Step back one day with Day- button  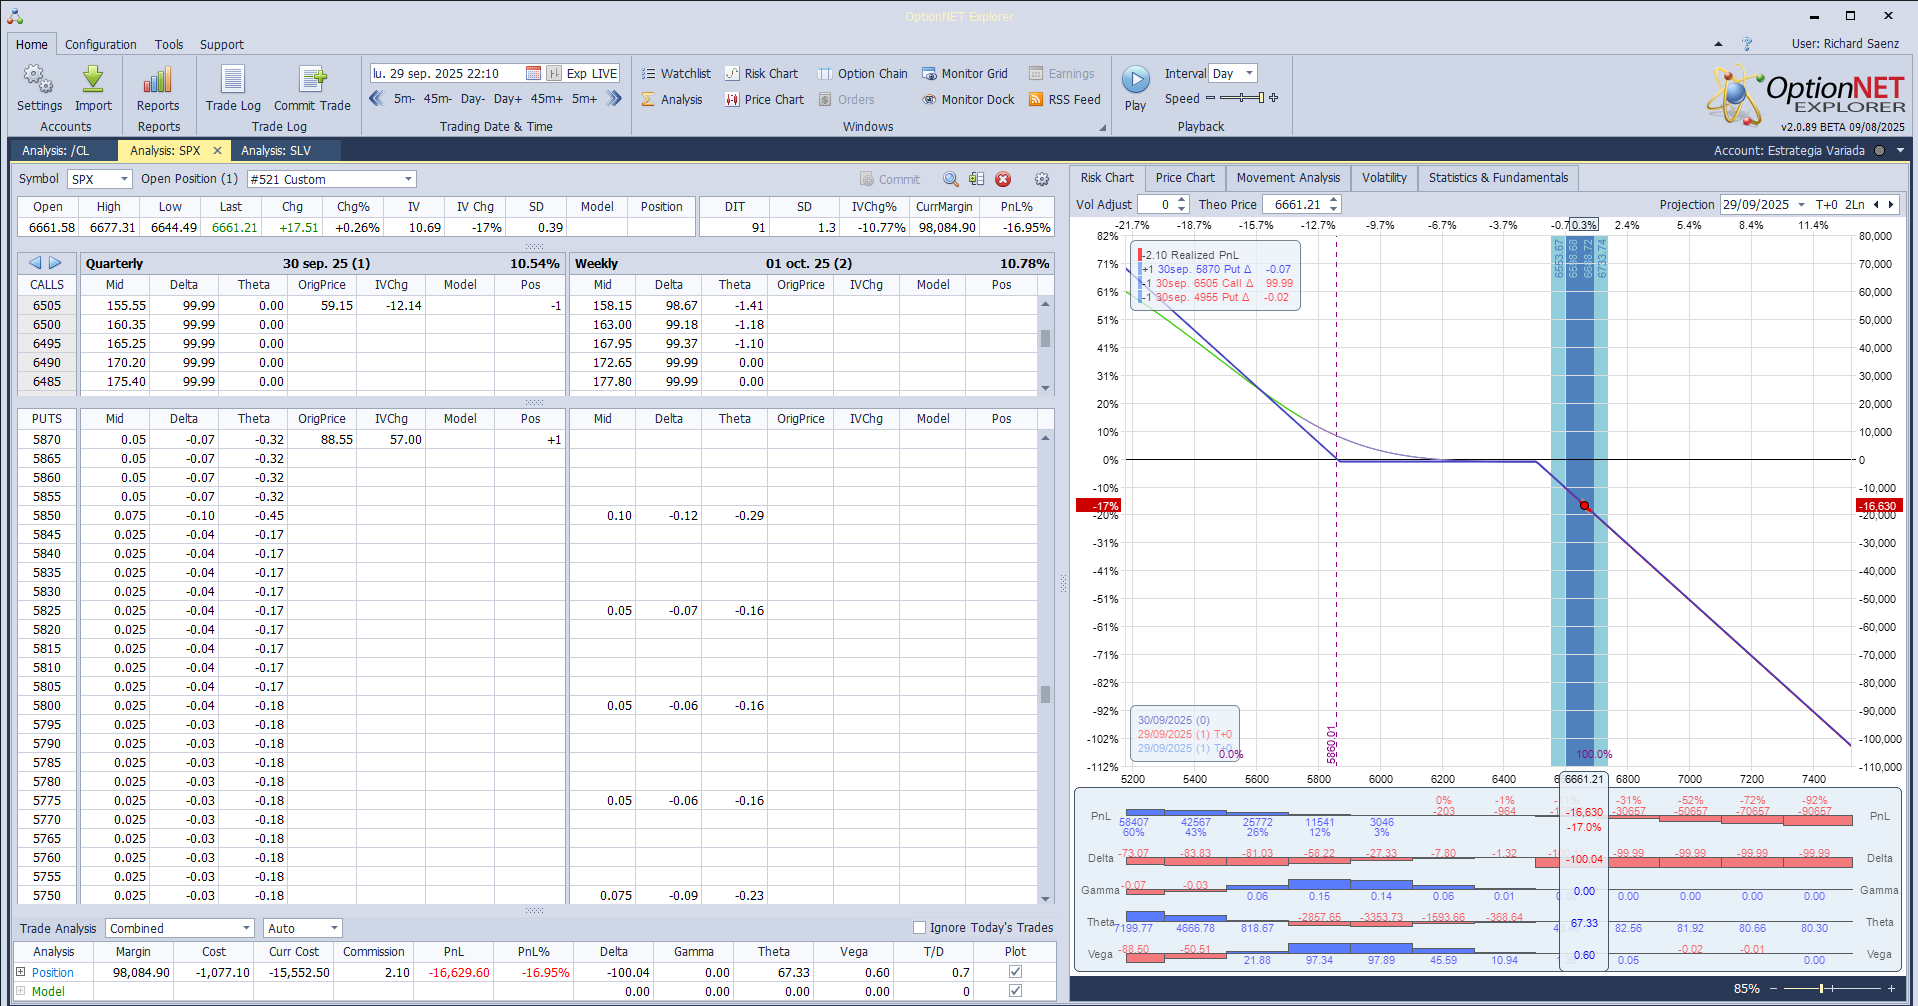click(x=473, y=99)
